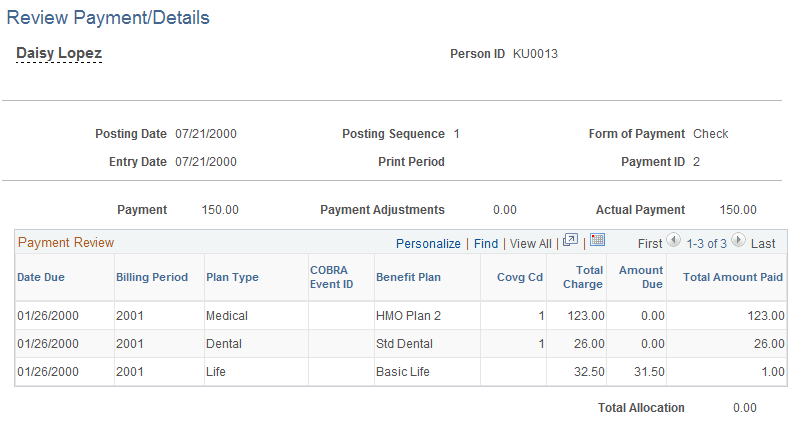Click Total Allocation value 0.00
Image resolution: width=796 pixels, height=423 pixels.
[745, 408]
